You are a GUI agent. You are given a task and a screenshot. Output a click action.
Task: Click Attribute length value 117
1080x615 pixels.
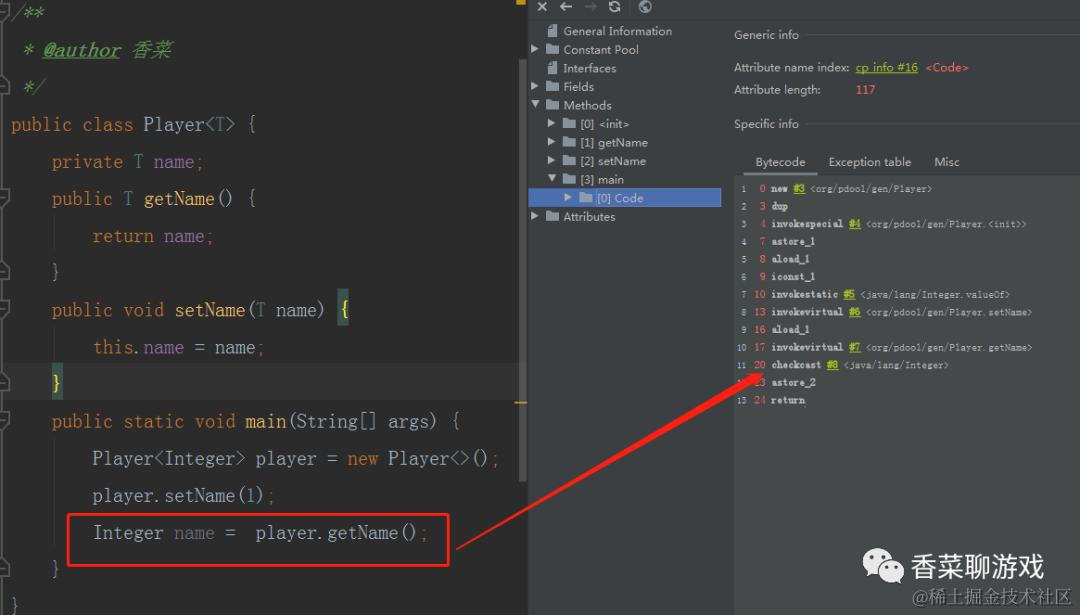pos(865,90)
